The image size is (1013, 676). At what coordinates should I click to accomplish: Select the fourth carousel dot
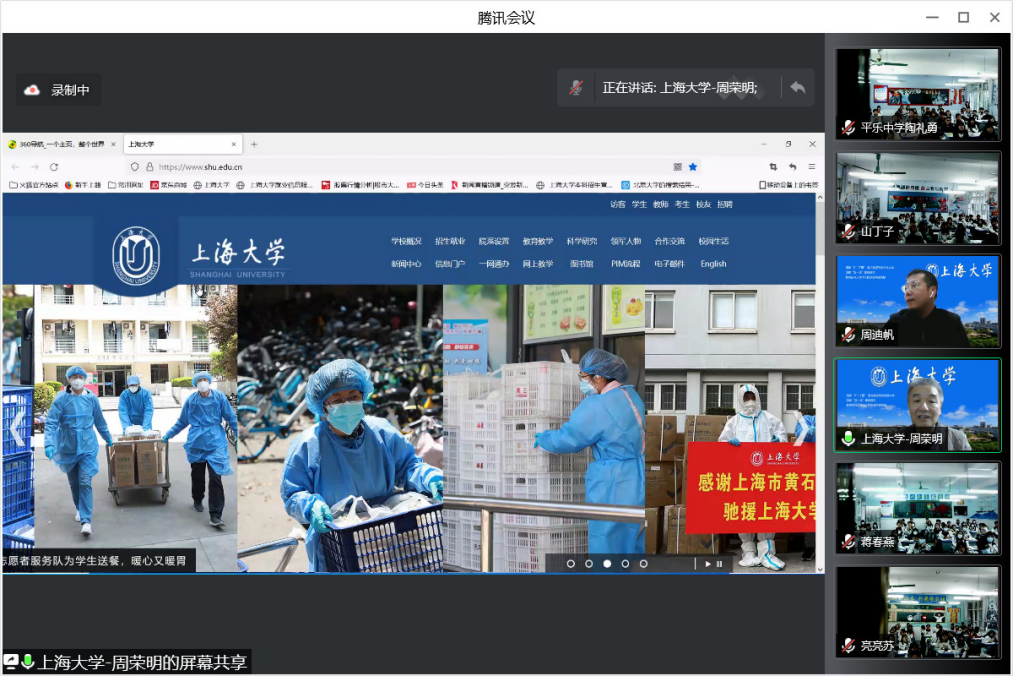click(625, 564)
